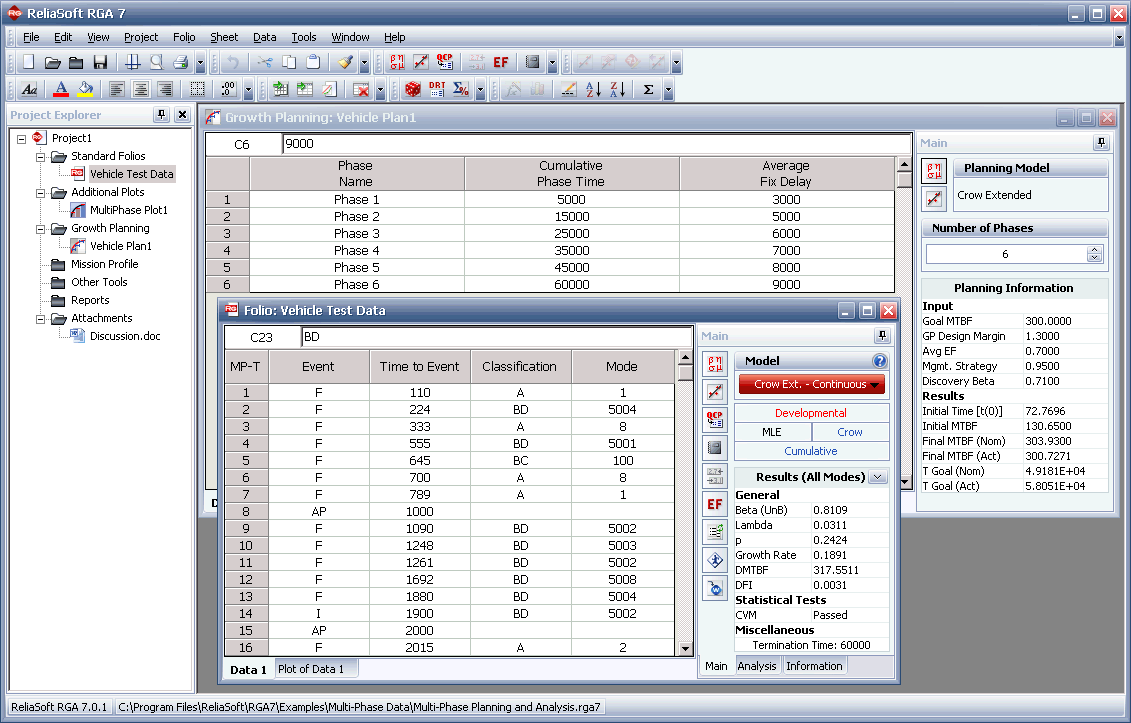
Task: Click the Cumulative setting link
Action: [811, 451]
